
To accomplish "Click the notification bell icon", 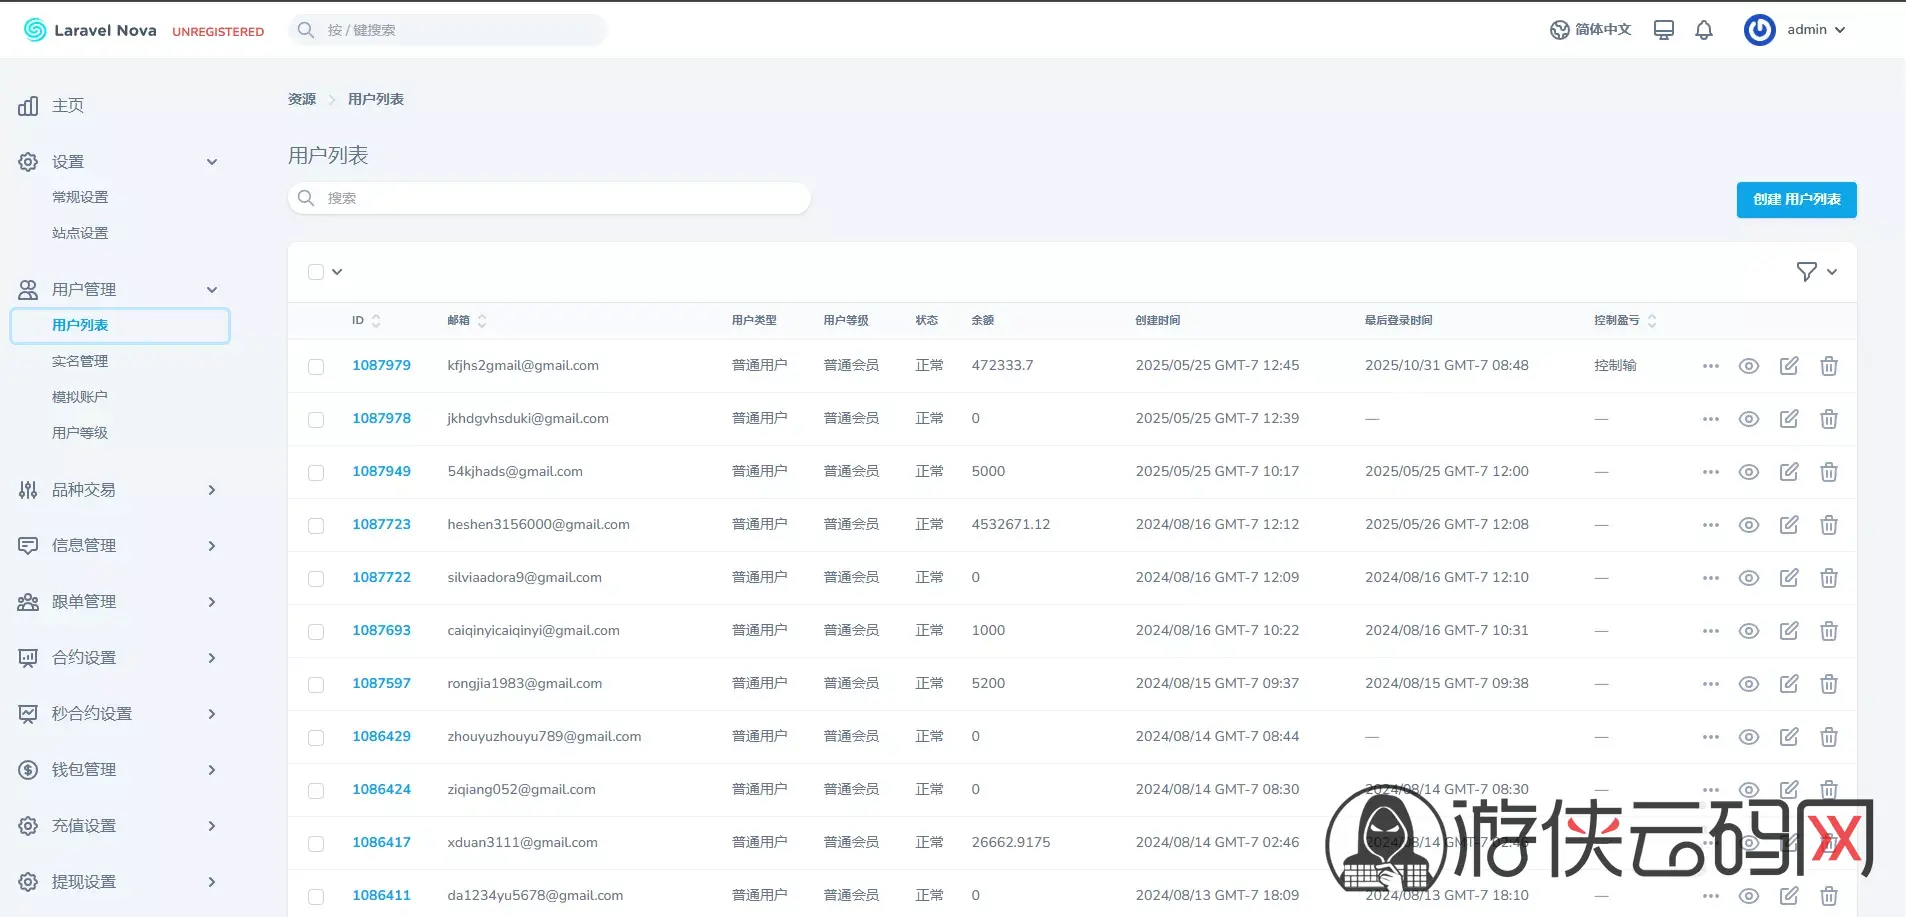I will (x=1704, y=30).
